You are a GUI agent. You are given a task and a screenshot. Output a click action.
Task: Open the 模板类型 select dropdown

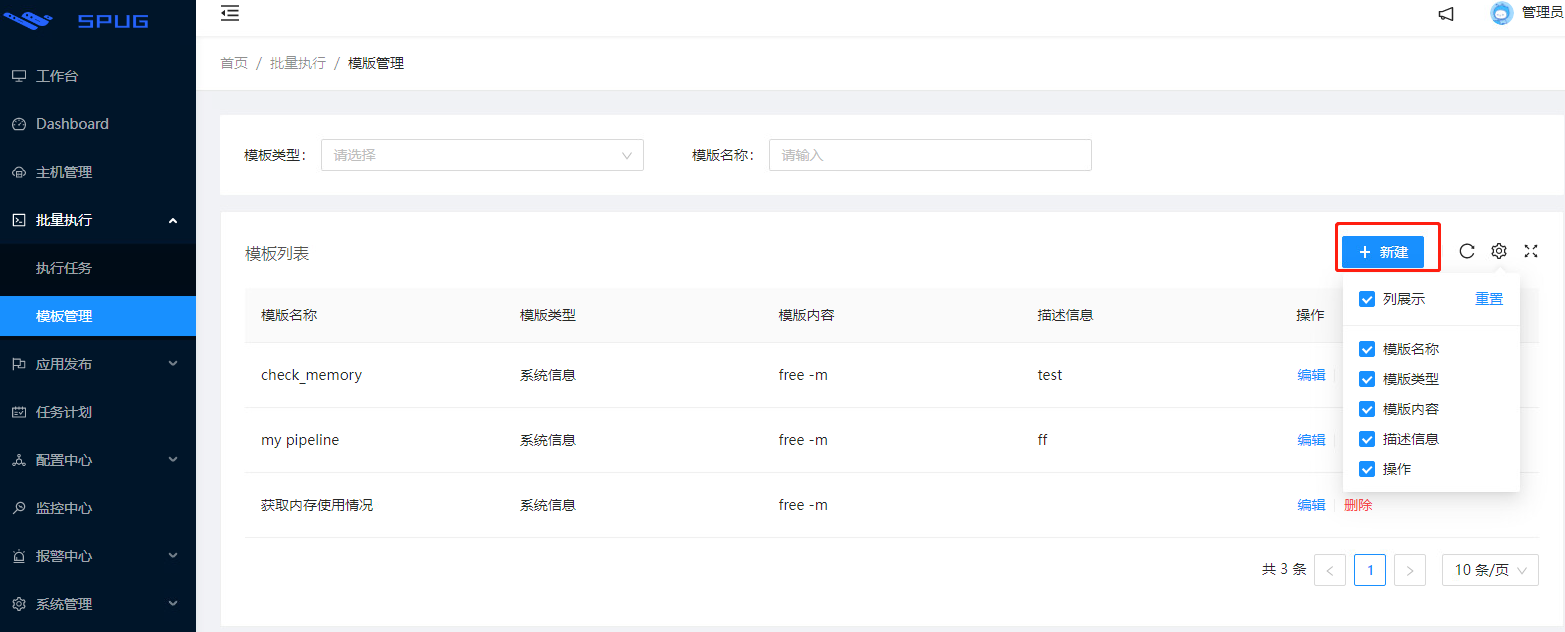(x=482, y=155)
